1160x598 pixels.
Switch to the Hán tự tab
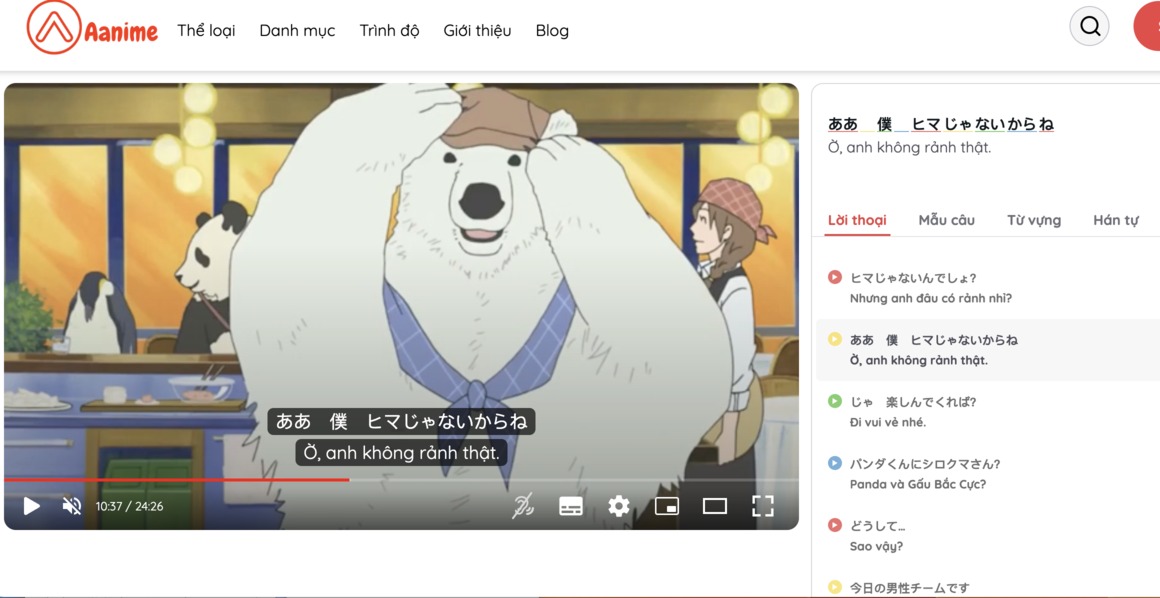(1115, 220)
